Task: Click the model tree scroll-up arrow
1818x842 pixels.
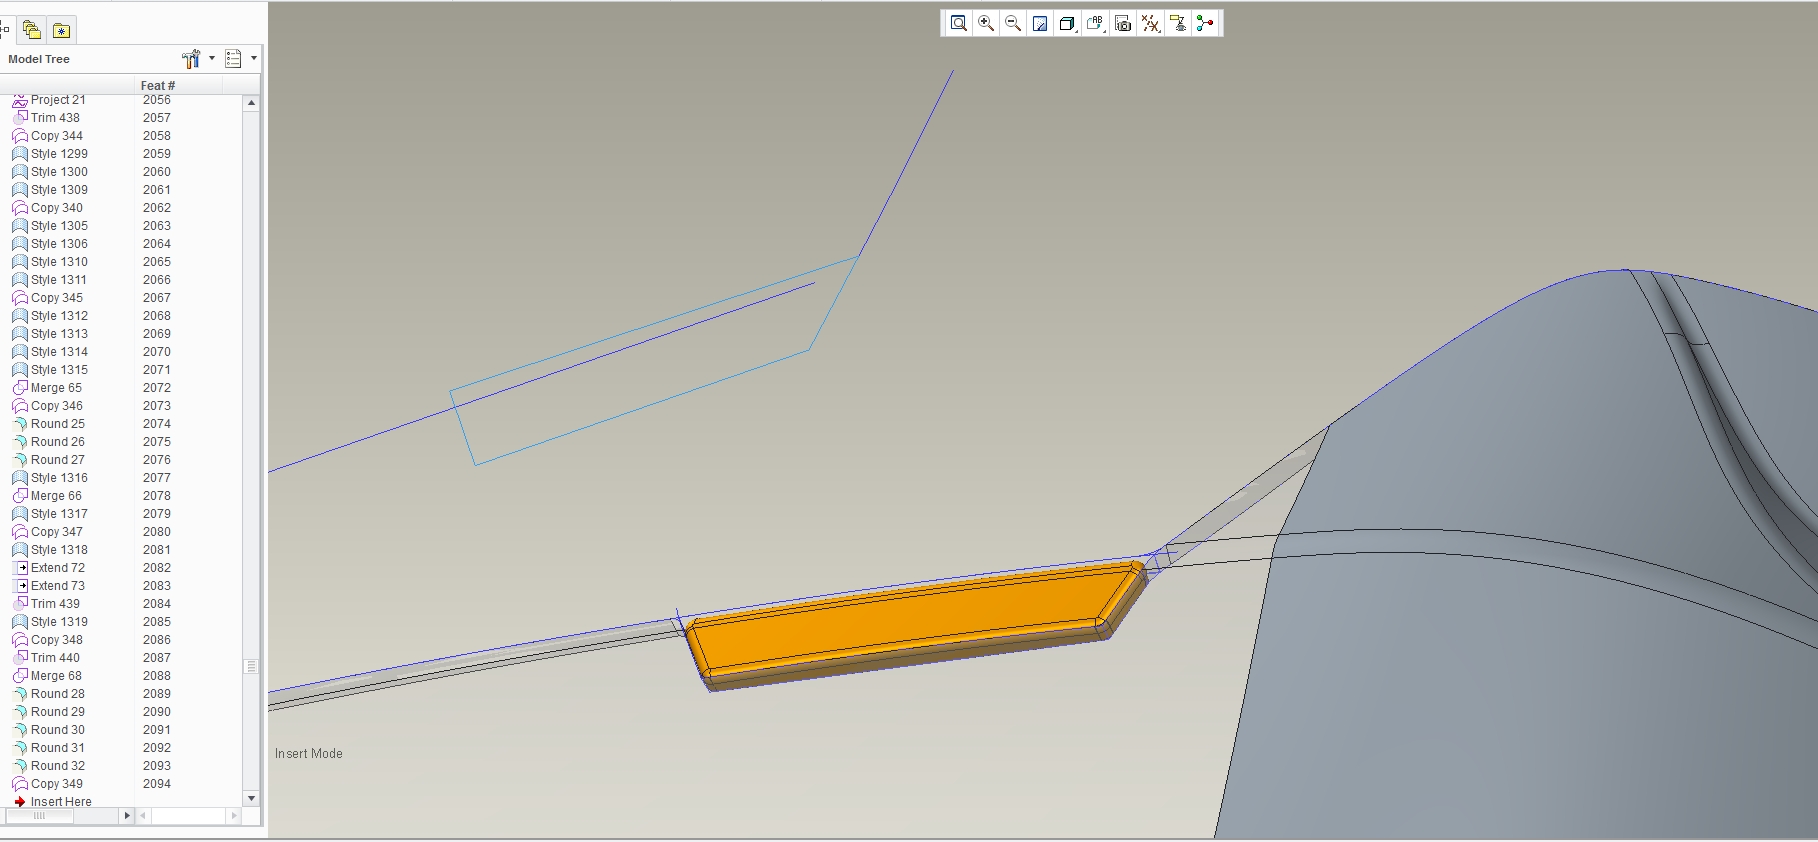Action: [x=251, y=103]
